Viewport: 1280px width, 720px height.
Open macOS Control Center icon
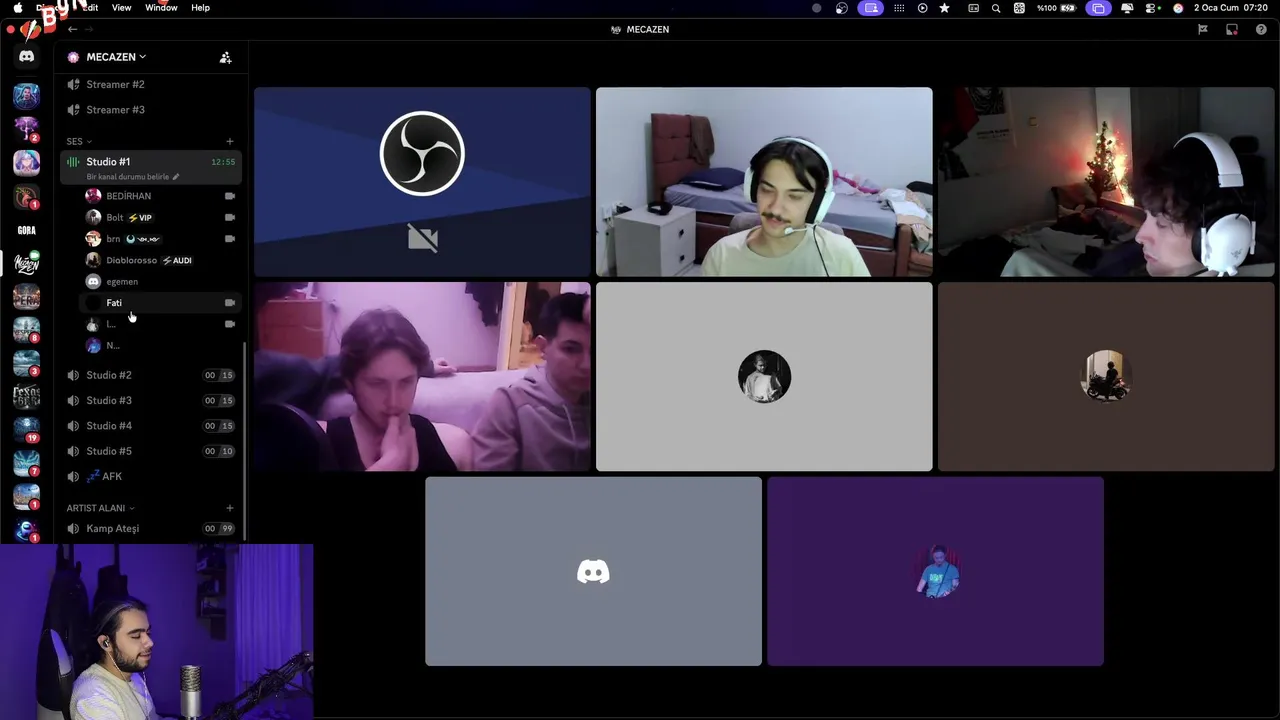(x=1152, y=8)
